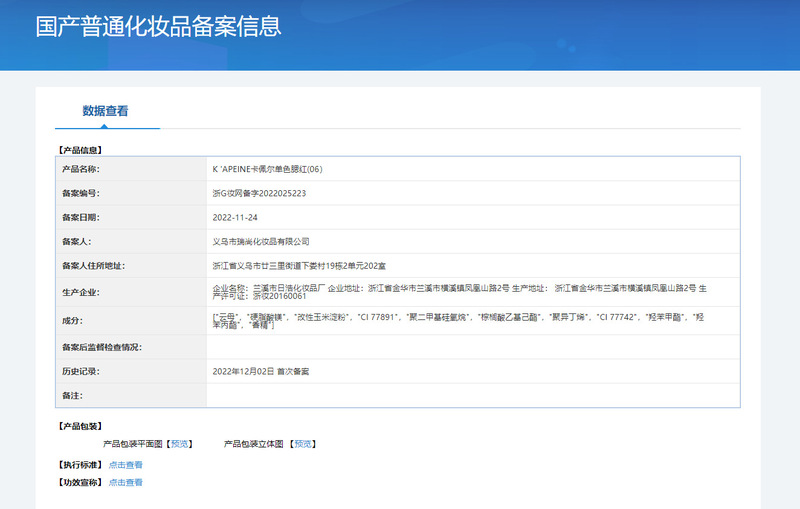Open the 数据查看 tab
The image size is (800, 509).
[x=105, y=111]
